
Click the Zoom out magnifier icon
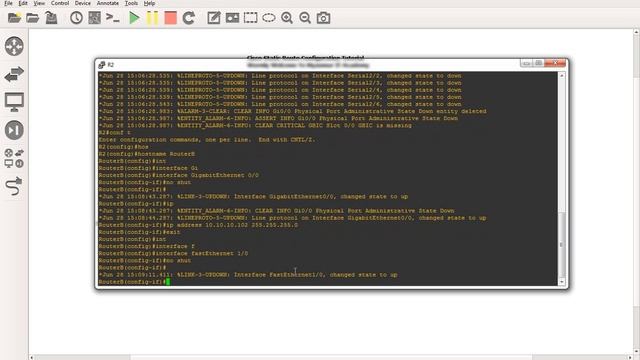click(x=305, y=18)
